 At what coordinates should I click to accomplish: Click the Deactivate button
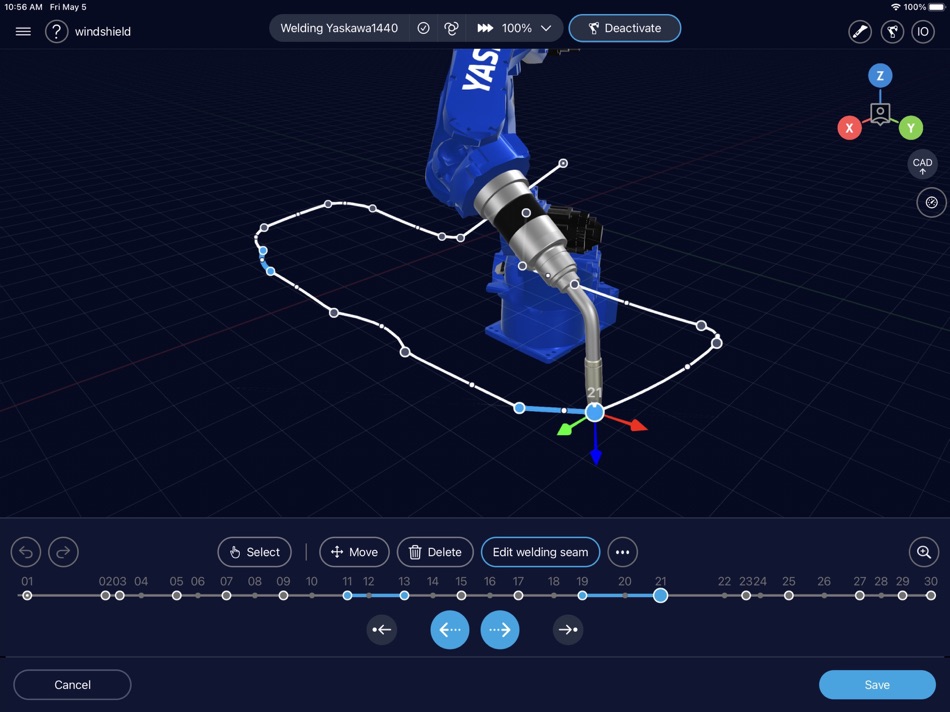point(625,28)
